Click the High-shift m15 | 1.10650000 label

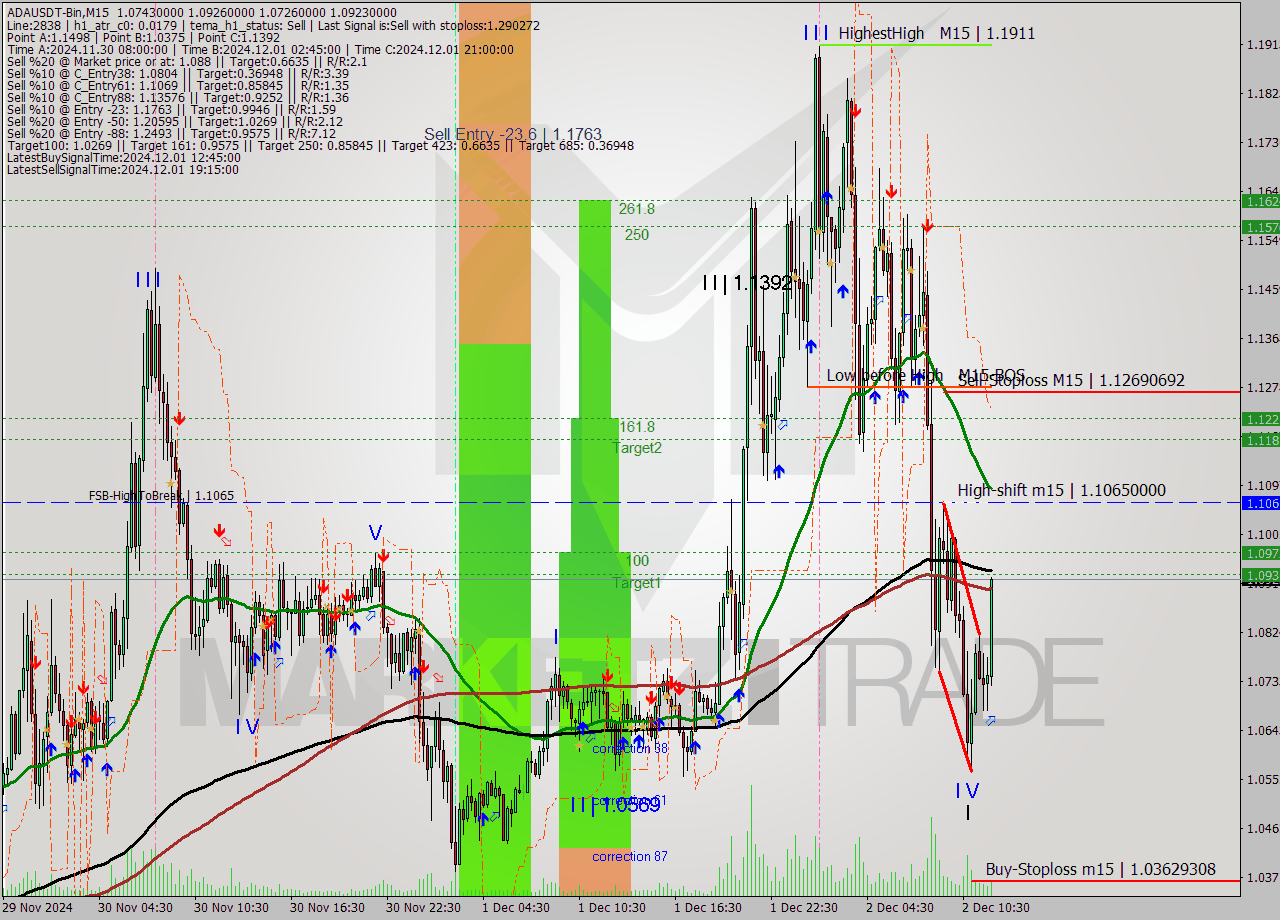click(x=1061, y=490)
